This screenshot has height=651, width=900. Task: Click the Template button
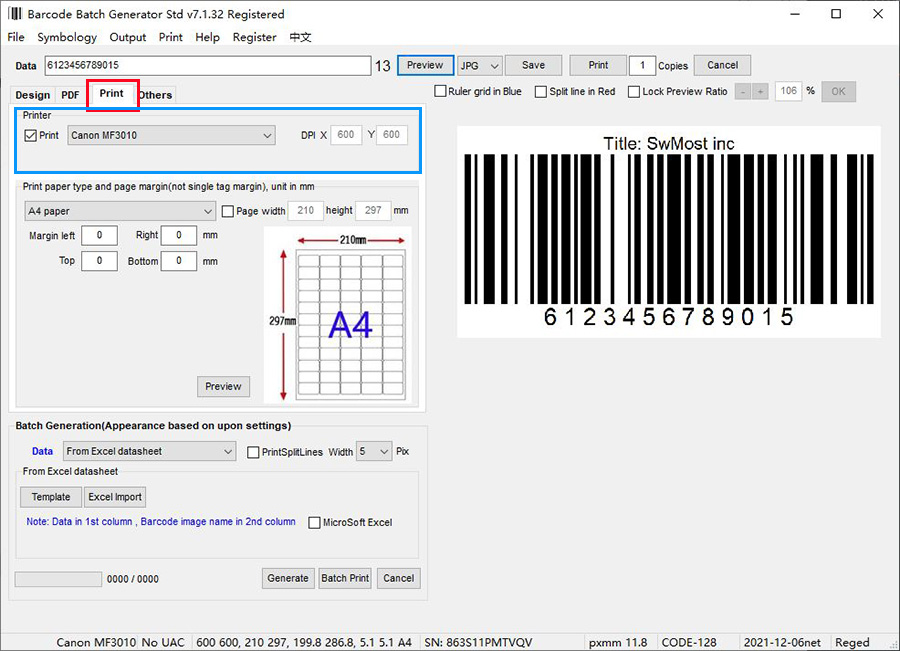coord(51,497)
